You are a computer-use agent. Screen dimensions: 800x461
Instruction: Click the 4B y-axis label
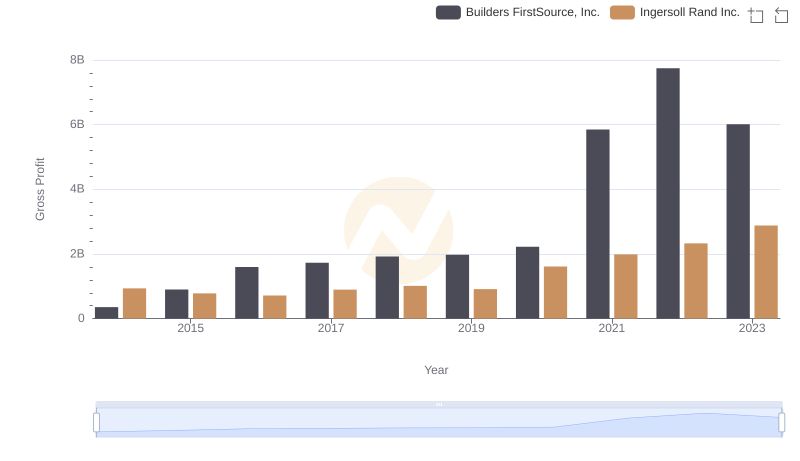pos(77,189)
